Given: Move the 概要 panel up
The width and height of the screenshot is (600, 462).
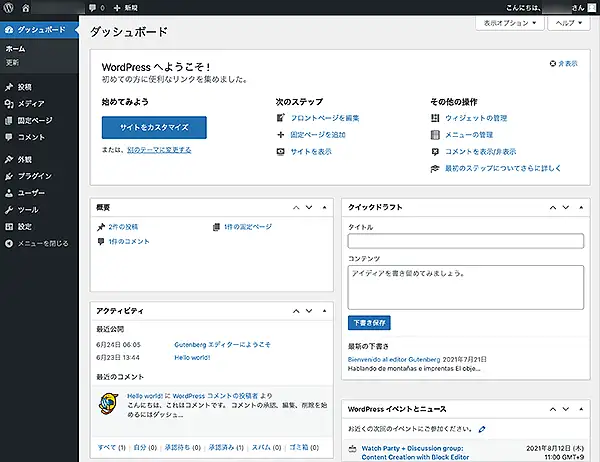Looking at the screenshot, I should [296, 207].
